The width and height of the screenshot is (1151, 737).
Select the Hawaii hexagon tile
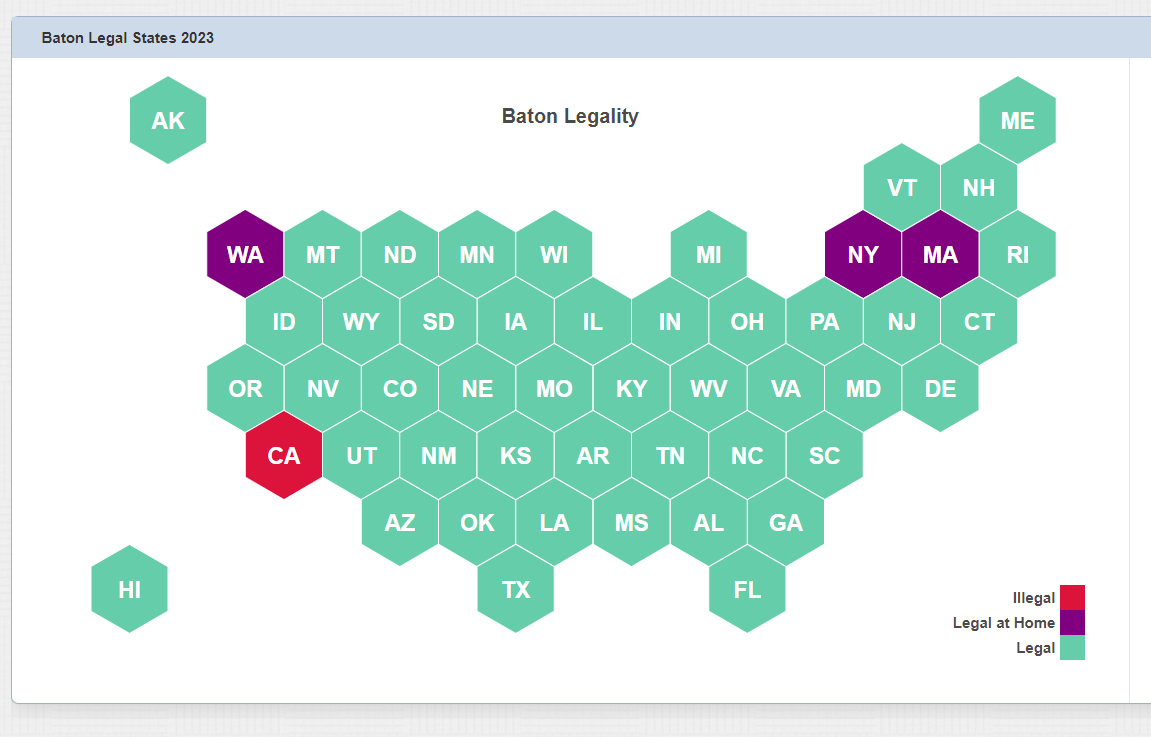(129, 589)
